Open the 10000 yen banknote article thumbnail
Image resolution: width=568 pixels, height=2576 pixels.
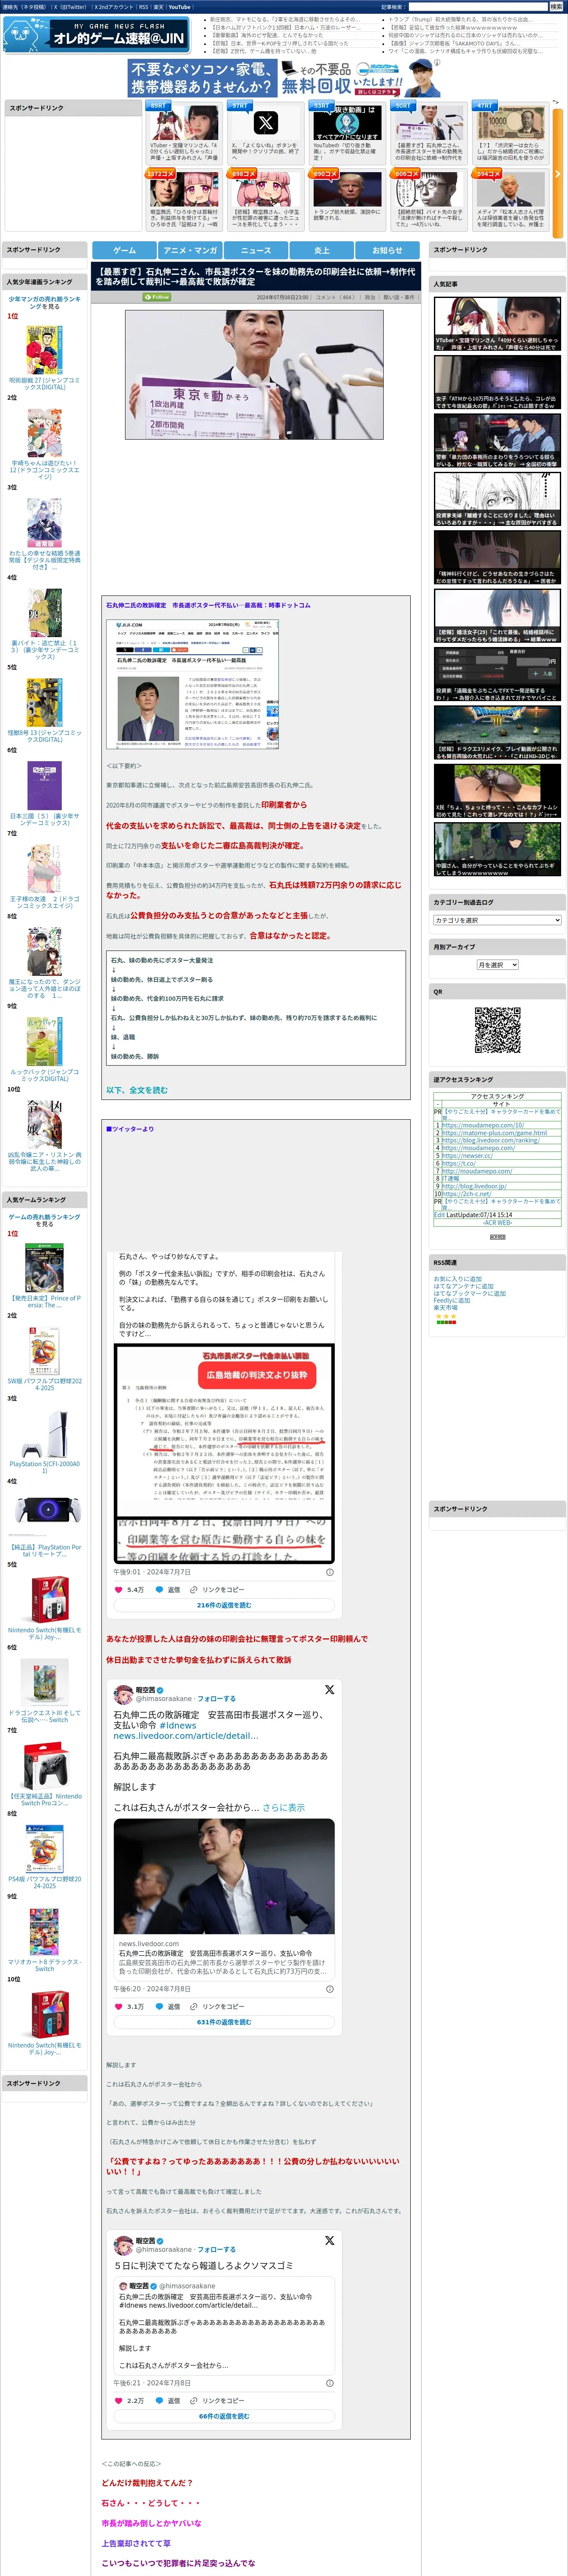point(511,123)
